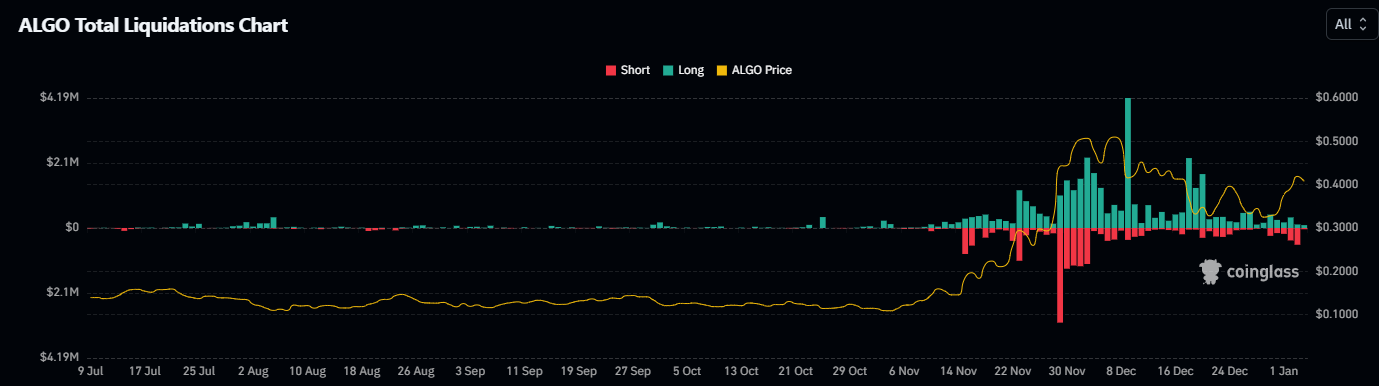Click the 5 Oct date label
Viewport: 1379px width, 386px height.
pos(687,371)
